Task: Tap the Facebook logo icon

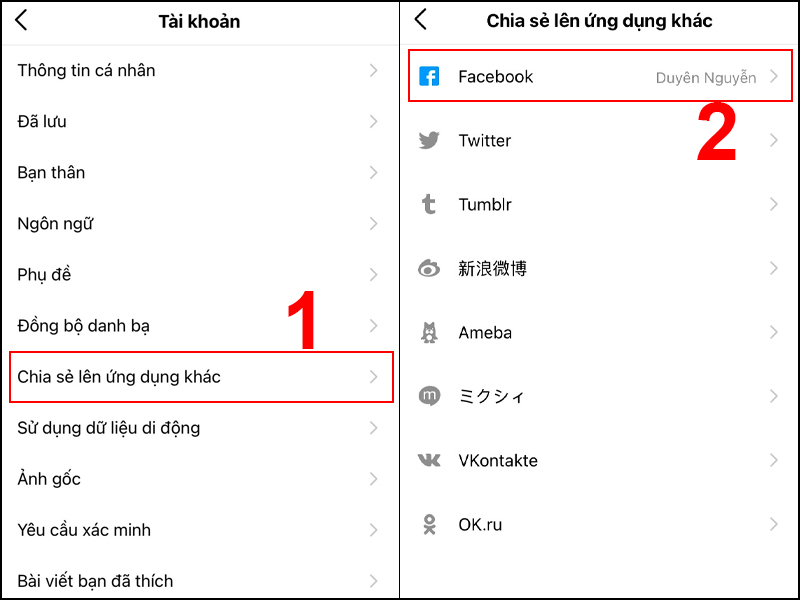Action: [x=429, y=77]
